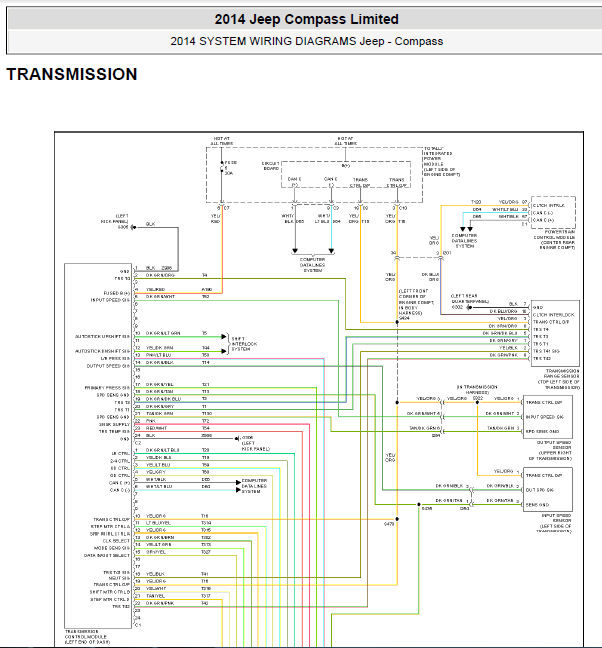Click "TRS T41 SIG" in the range sensor box
Screen dimensions: 602x648
click(x=546, y=351)
